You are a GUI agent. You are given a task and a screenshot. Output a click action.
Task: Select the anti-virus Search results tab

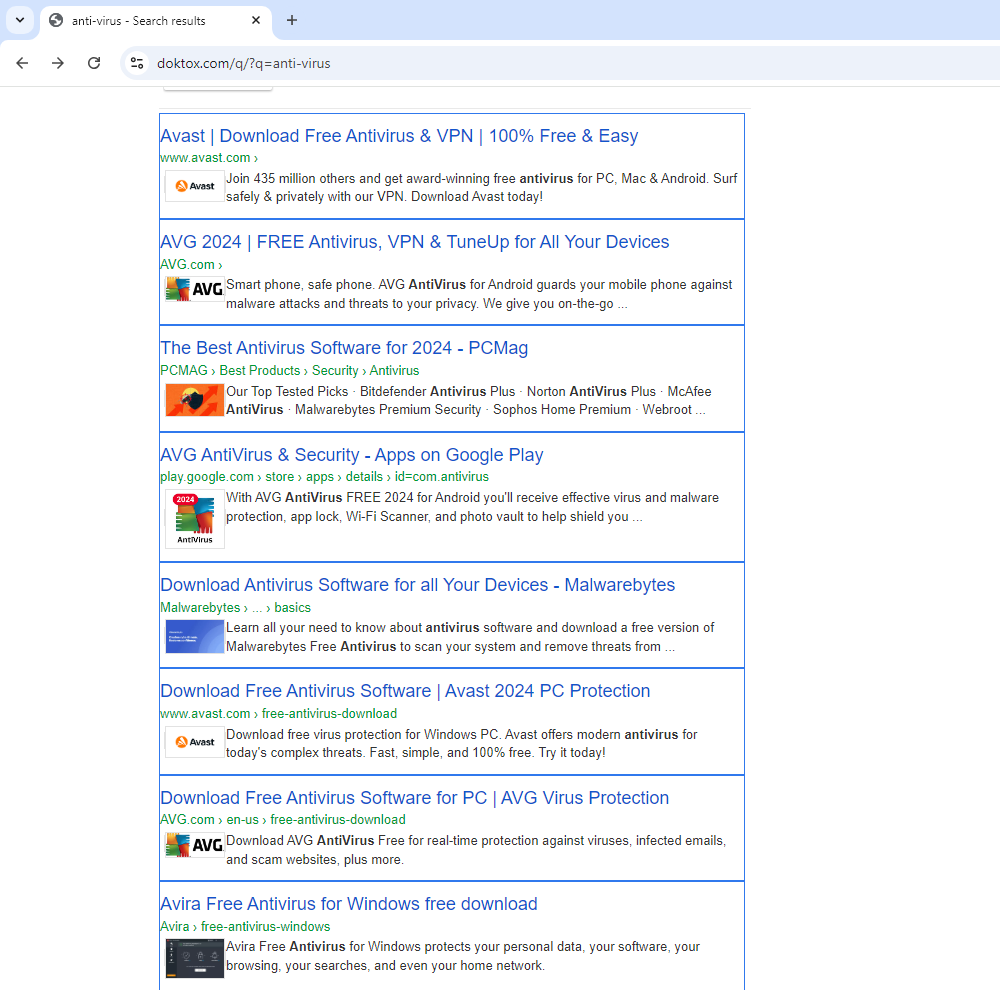pyautogui.click(x=140, y=20)
